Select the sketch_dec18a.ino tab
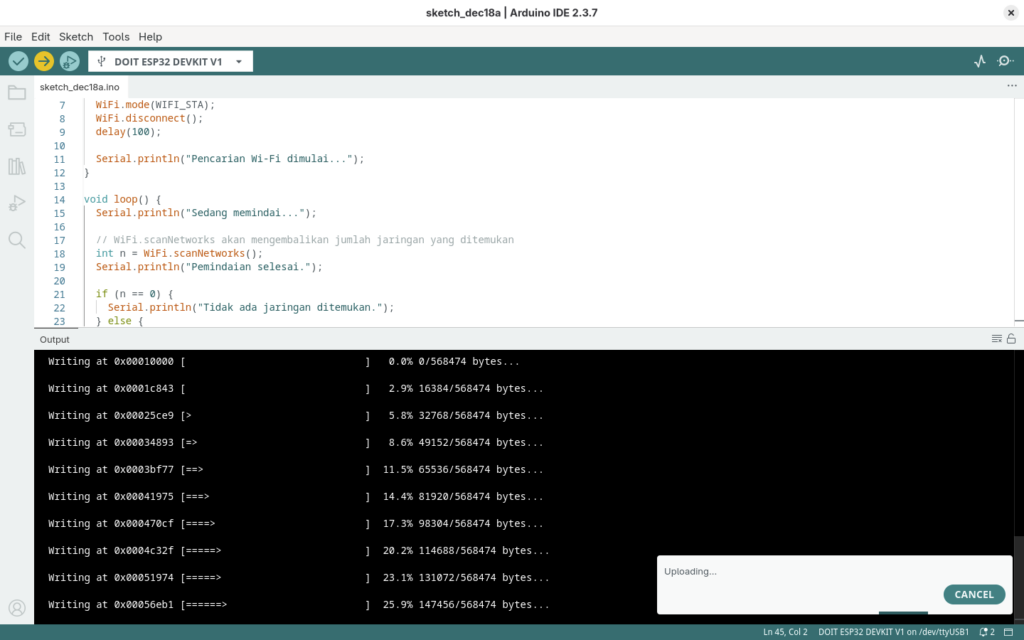The width and height of the screenshot is (1024, 640). click(x=79, y=87)
